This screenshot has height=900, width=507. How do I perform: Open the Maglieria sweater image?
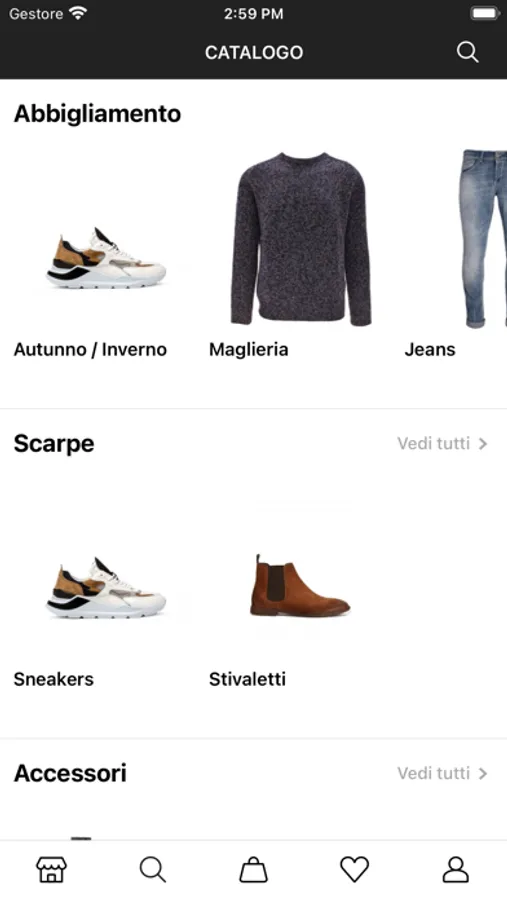[301, 239]
